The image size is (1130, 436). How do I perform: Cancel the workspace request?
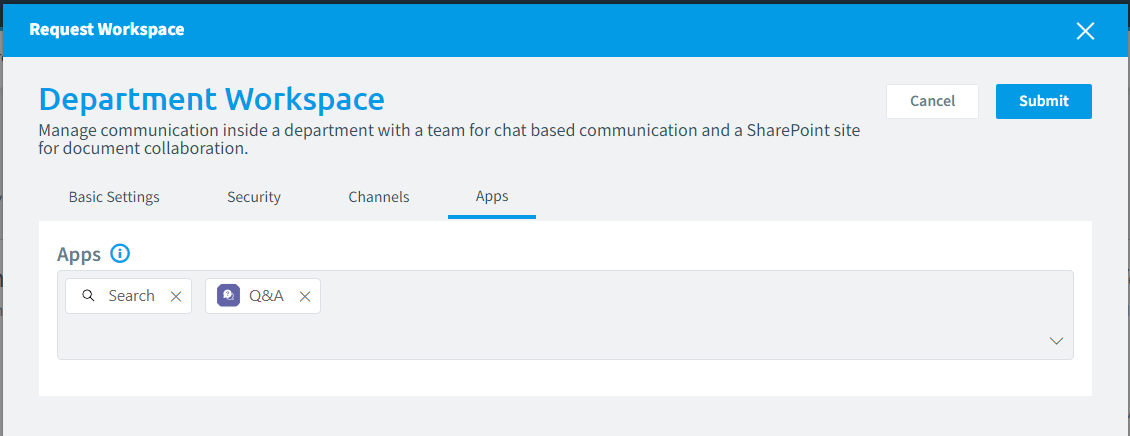[x=933, y=101]
